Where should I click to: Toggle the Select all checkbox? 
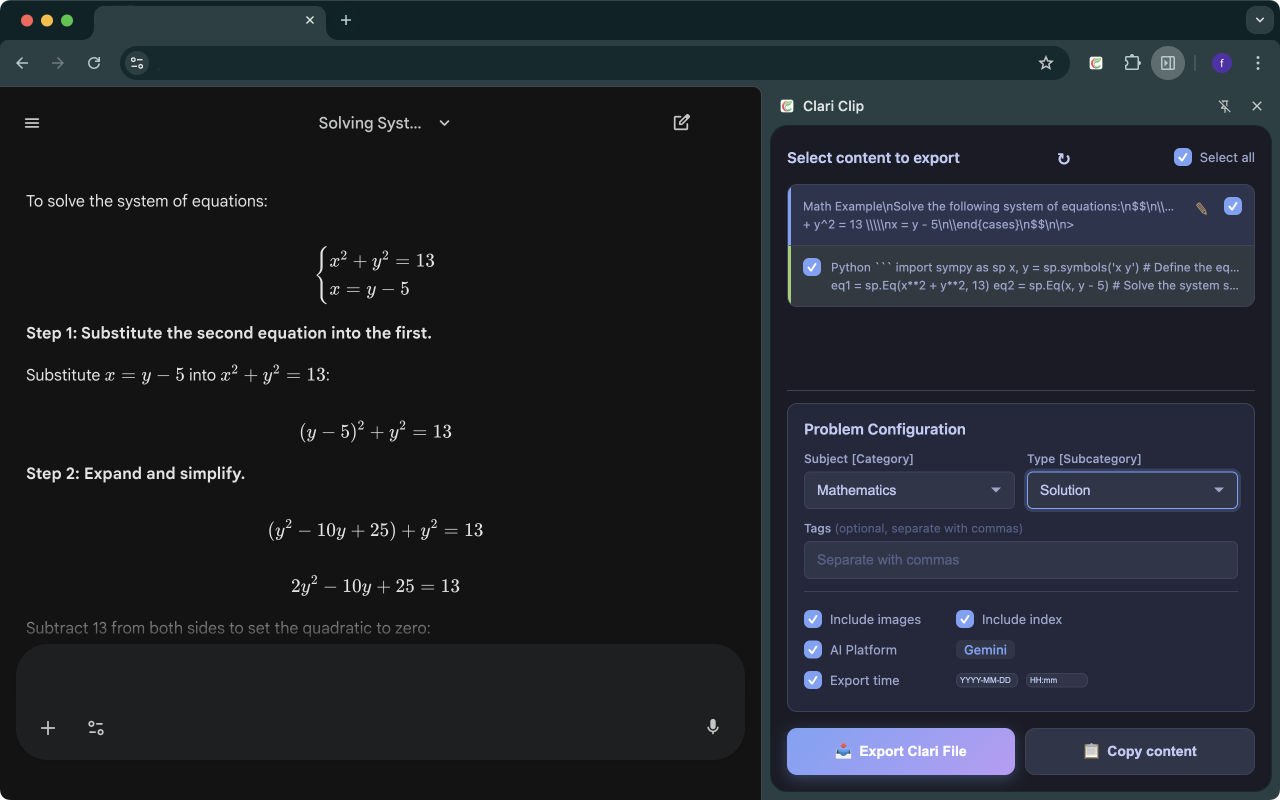click(1183, 157)
